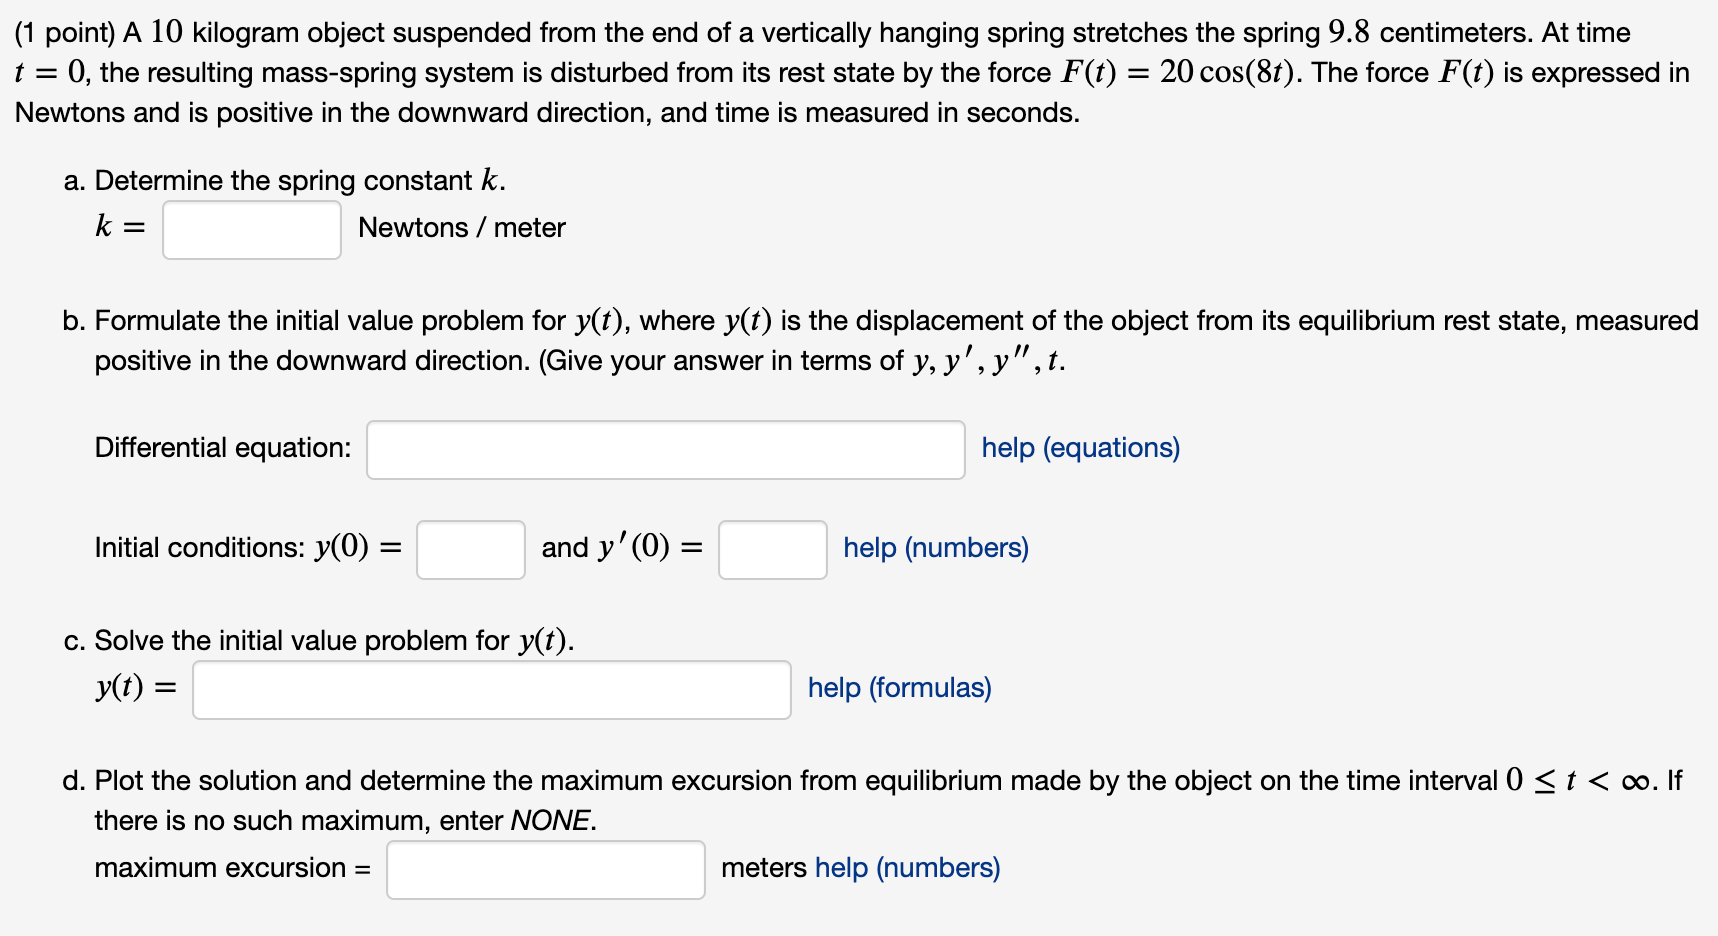Click the maximum excursion answer box

point(545,869)
